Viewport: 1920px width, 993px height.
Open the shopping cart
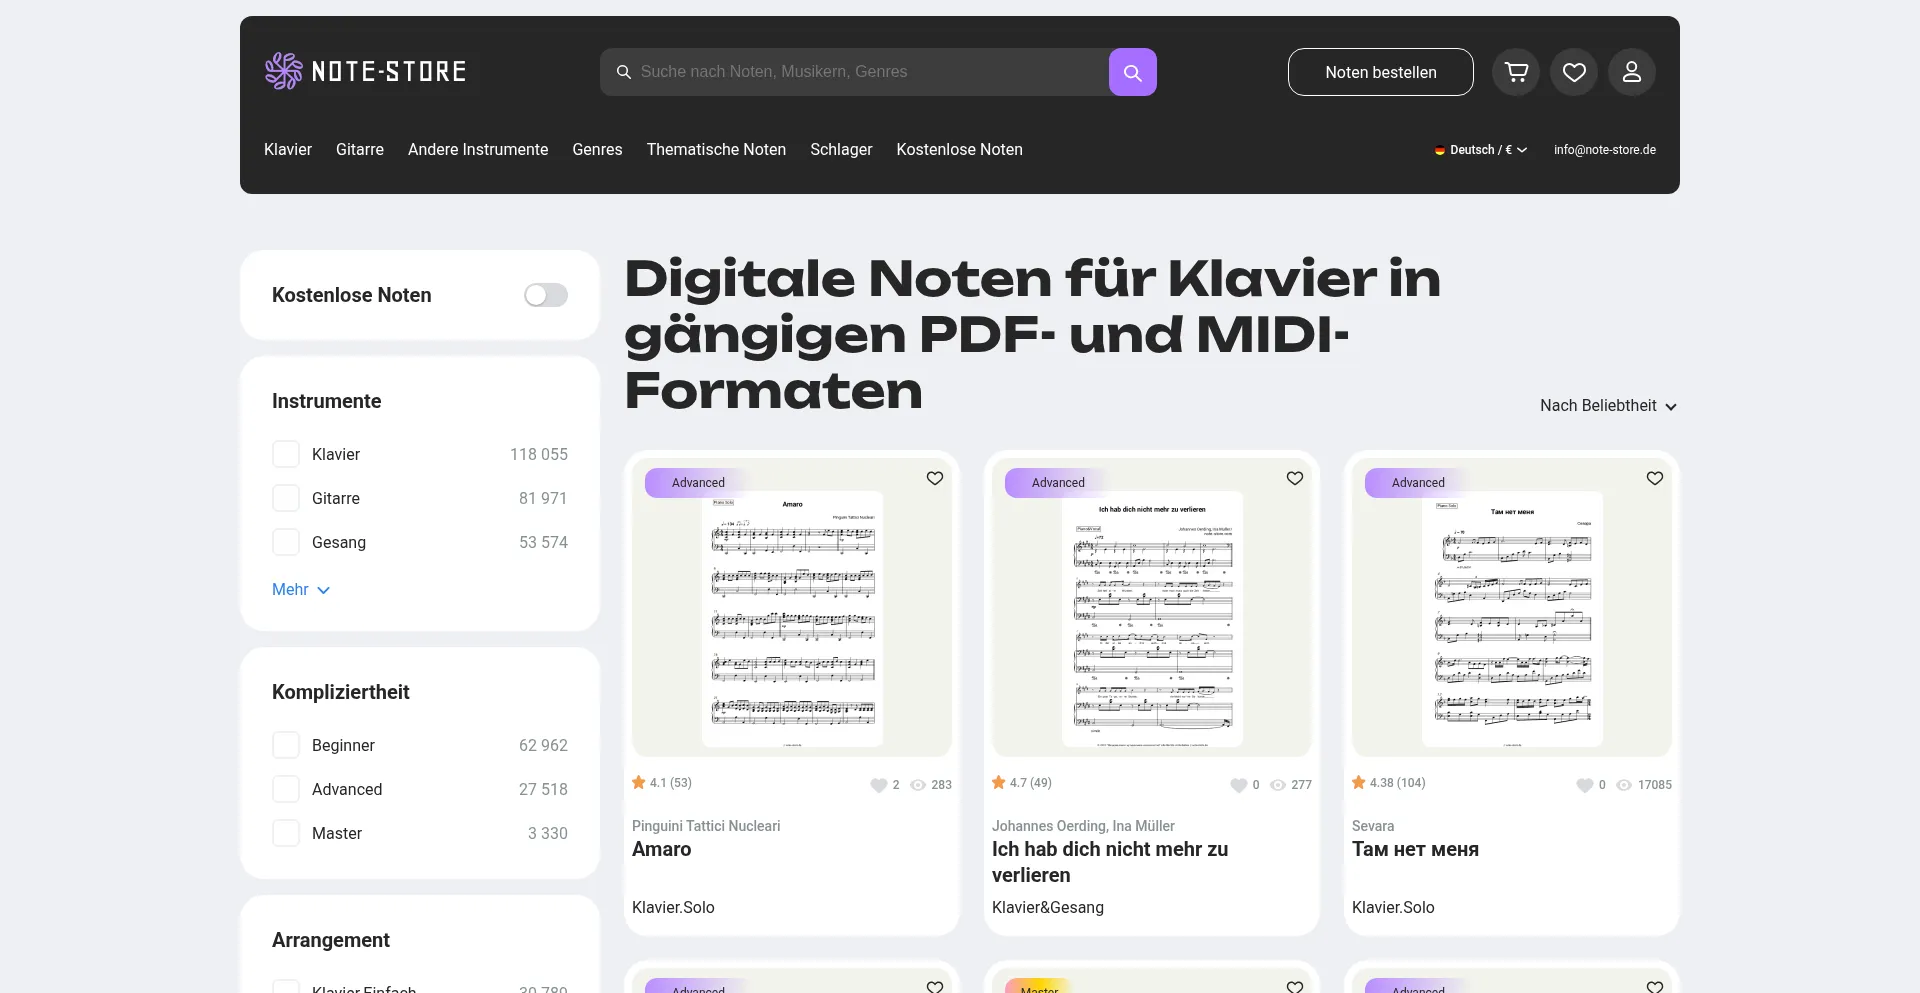tap(1516, 71)
